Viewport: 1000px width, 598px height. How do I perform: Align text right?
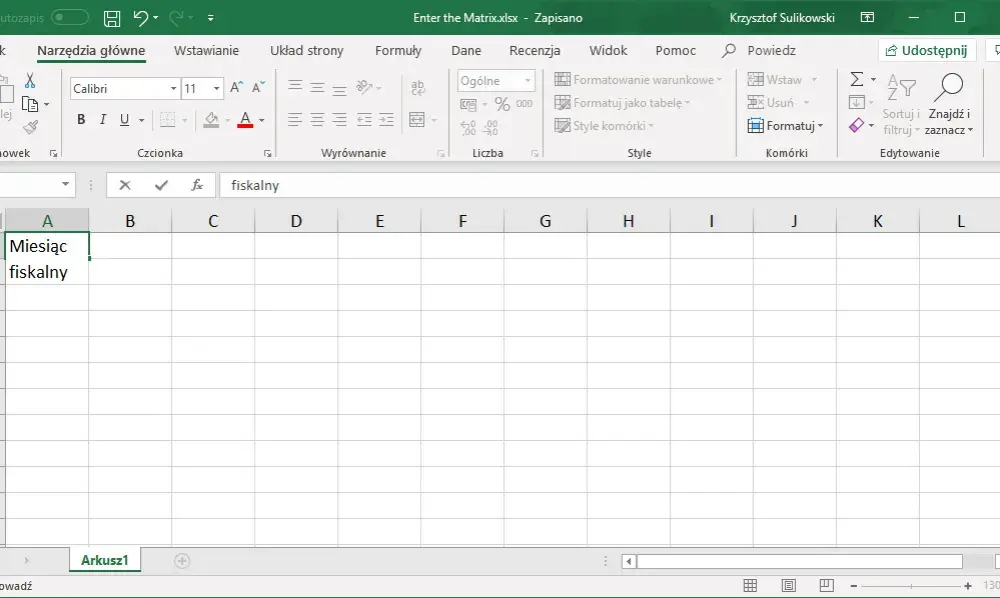pyautogui.click(x=339, y=119)
